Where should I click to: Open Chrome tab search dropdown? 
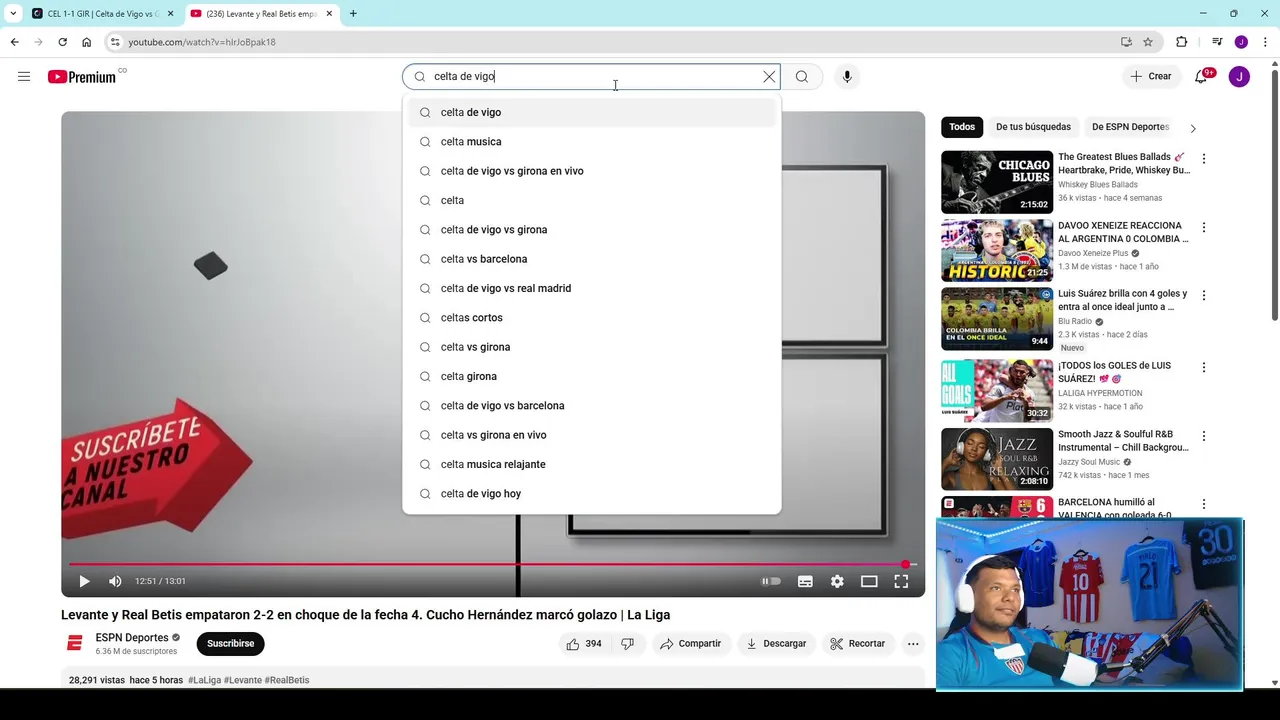(x=12, y=14)
